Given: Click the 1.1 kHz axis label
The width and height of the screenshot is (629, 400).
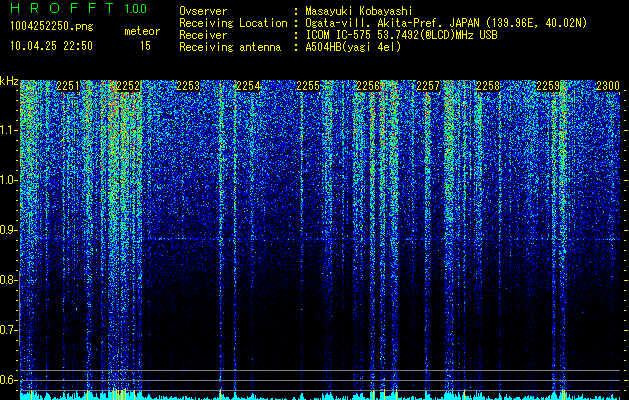Looking at the screenshot, I should coord(8,130).
